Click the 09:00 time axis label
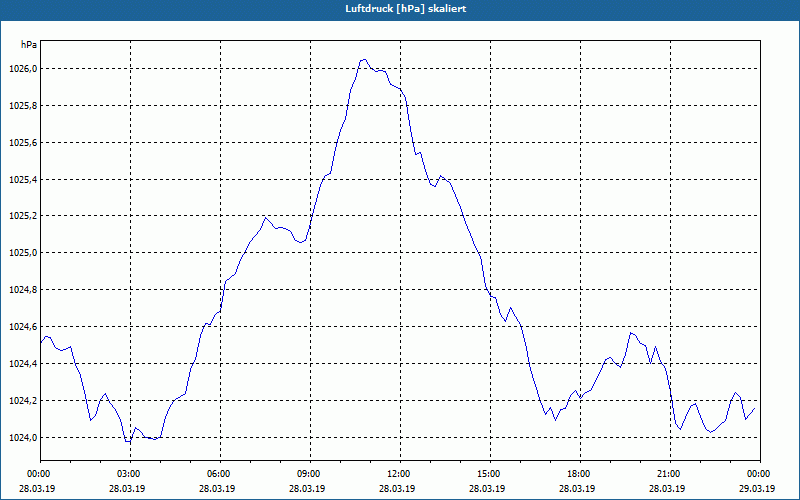 pyautogui.click(x=310, y=474)
